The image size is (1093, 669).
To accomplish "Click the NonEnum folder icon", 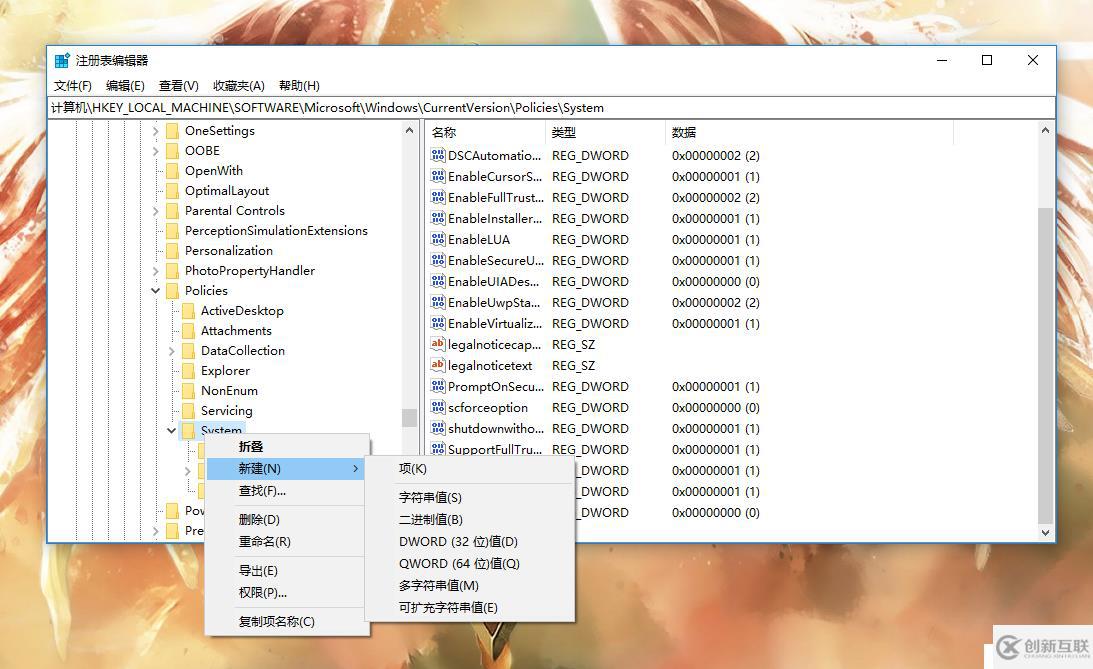I will pyautogui.click(x=188, y=390).
